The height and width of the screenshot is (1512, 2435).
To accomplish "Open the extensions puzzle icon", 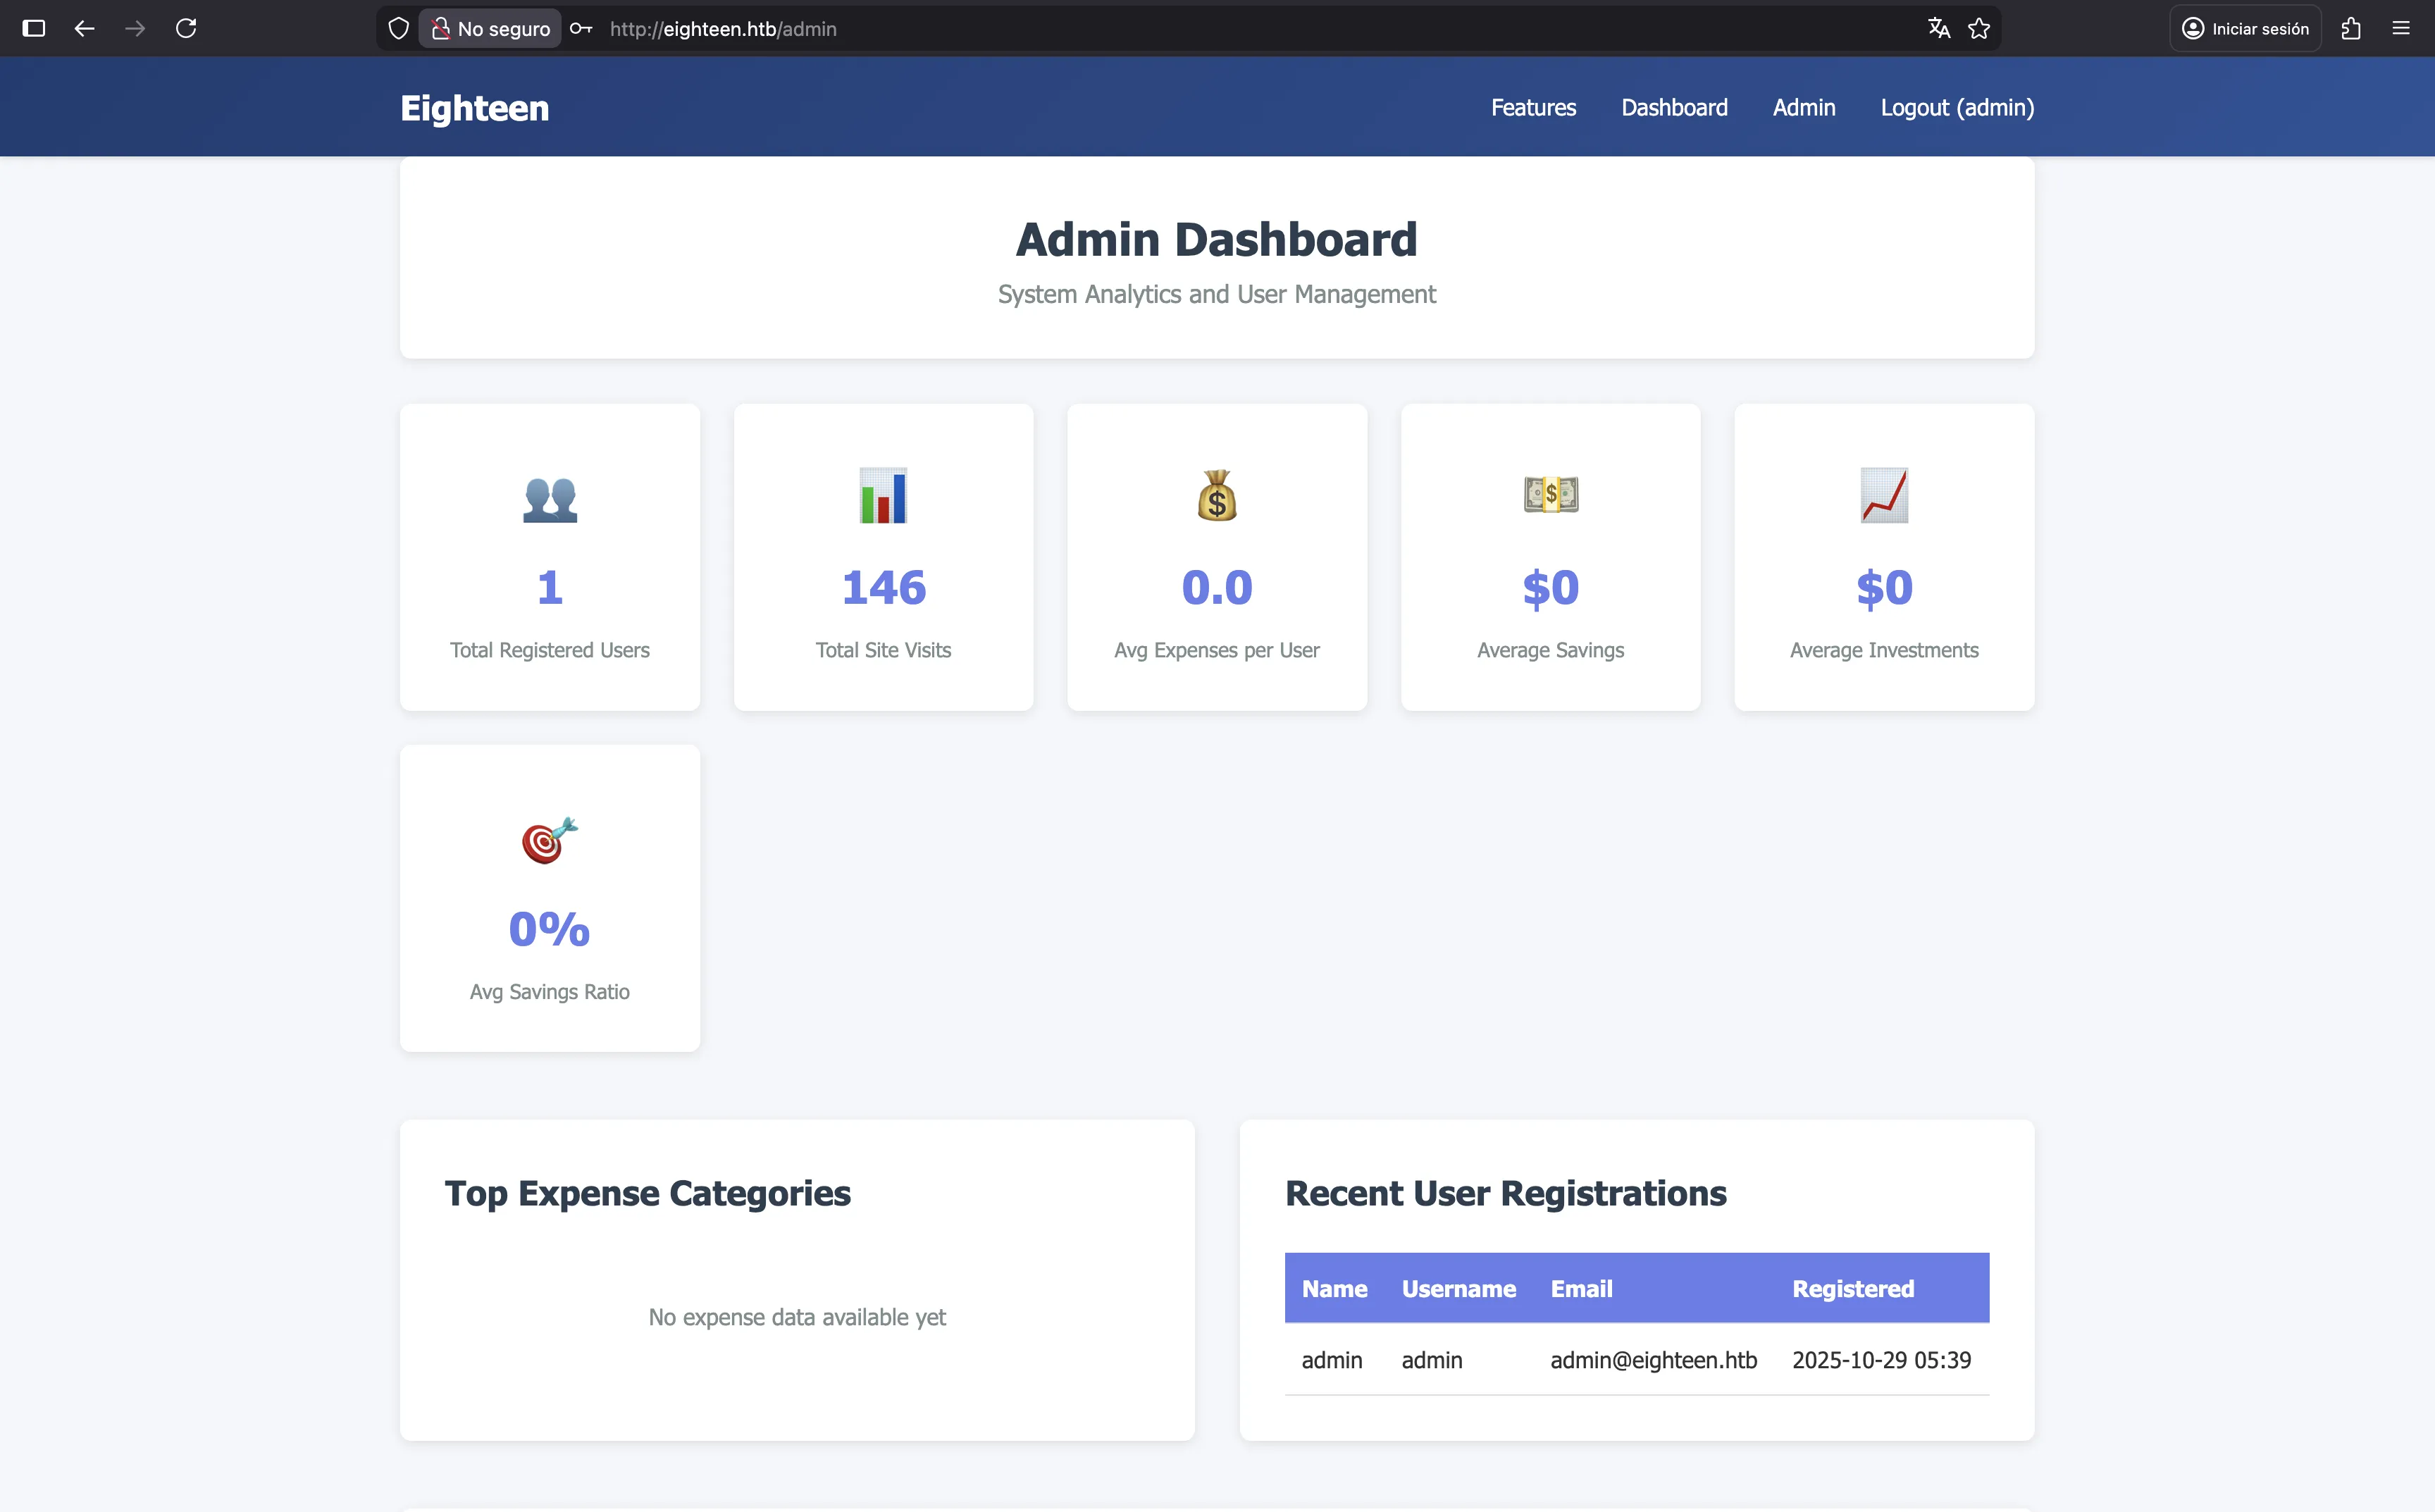I will [x=2351, y=29].
